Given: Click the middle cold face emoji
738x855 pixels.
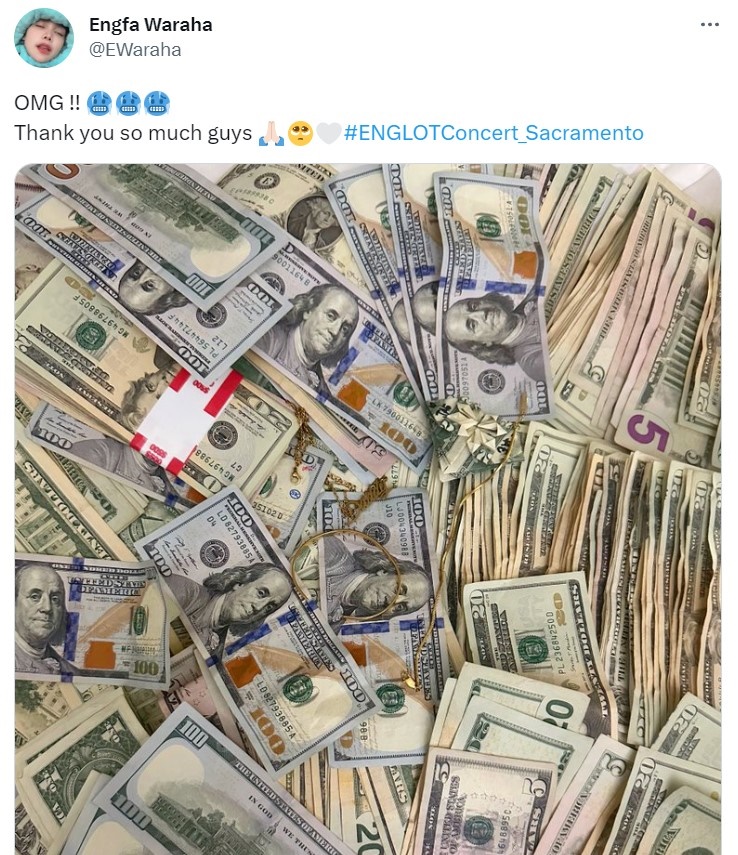Looking at the screenshot, I should pyautogui.click(x=128, y=103).
